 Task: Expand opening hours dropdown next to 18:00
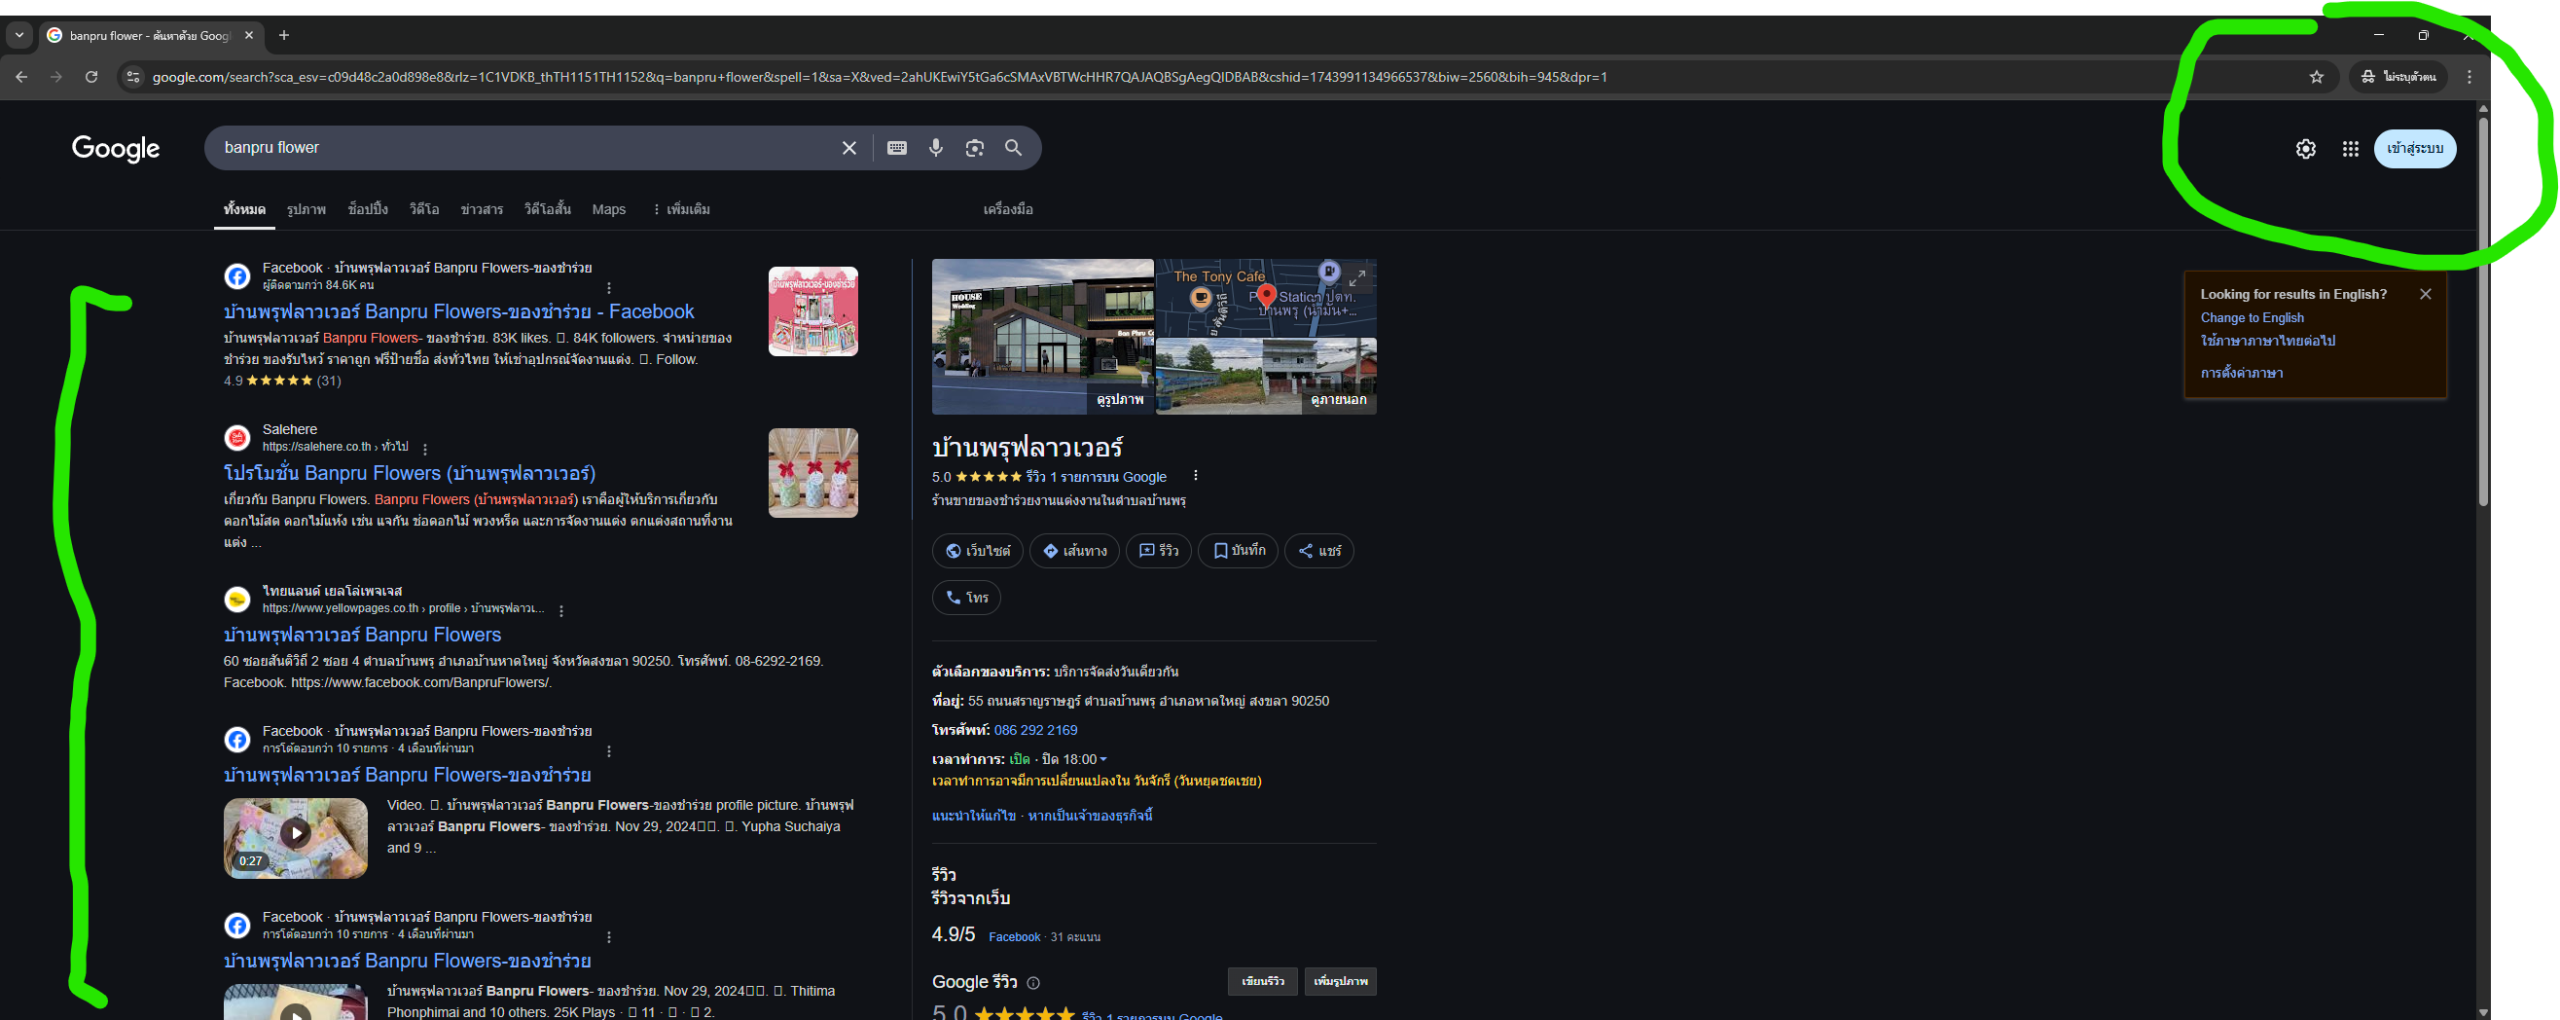coord(1103,759)
